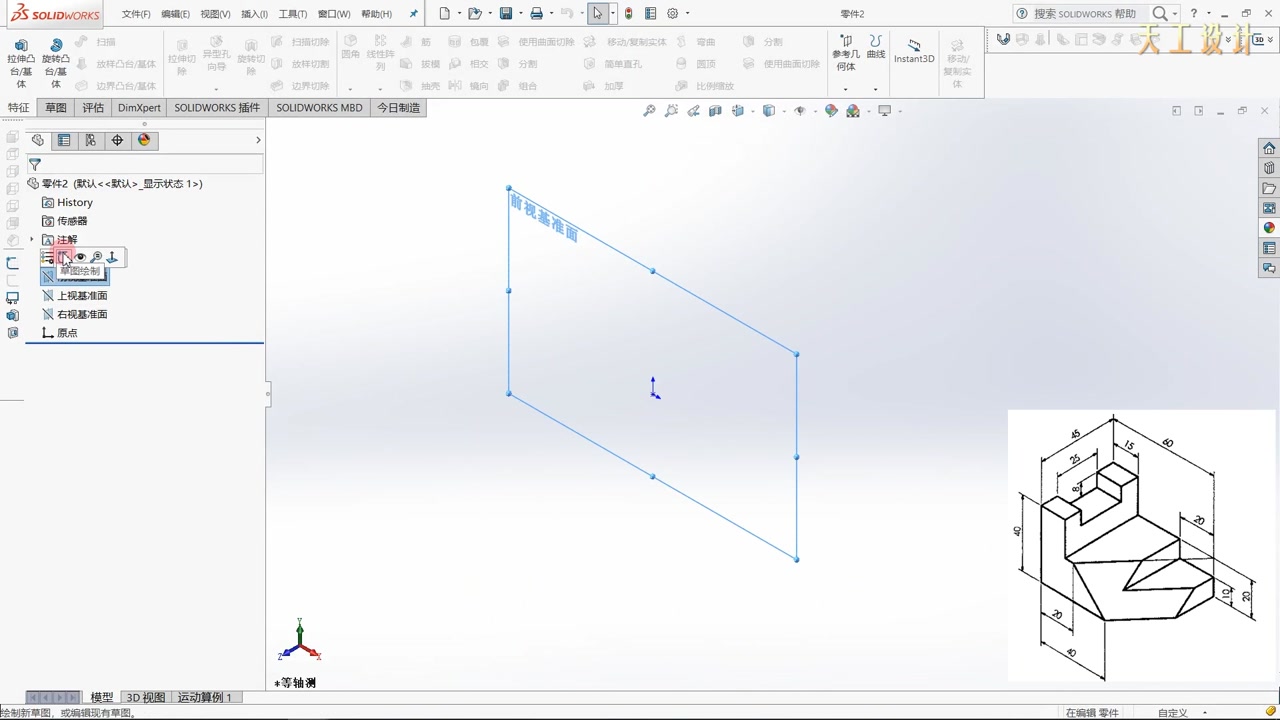The width and height of the screenshot is (1280, 720).
Task: Open the Reference Geometry dropdown arrow
Action: (845, 89)
